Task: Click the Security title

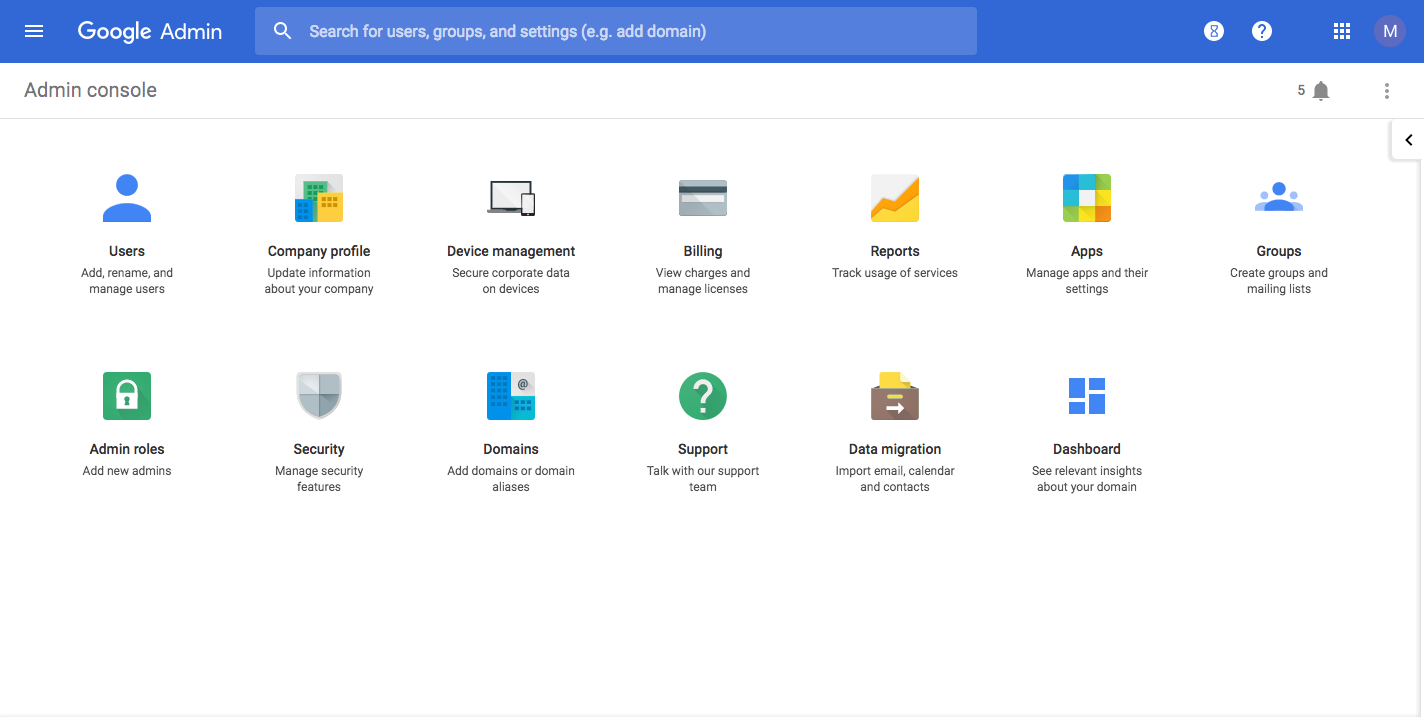Action: tap(319, 449)
